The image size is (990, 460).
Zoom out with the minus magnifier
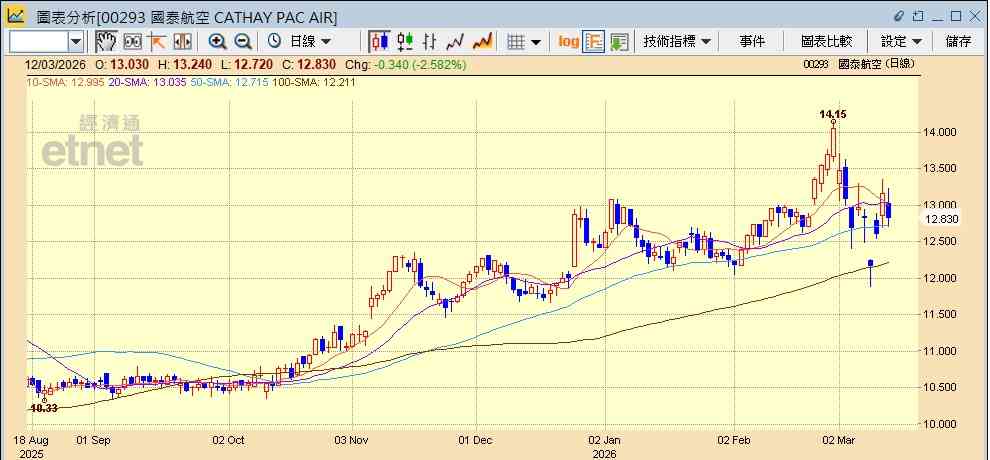[x=243, y=42]
